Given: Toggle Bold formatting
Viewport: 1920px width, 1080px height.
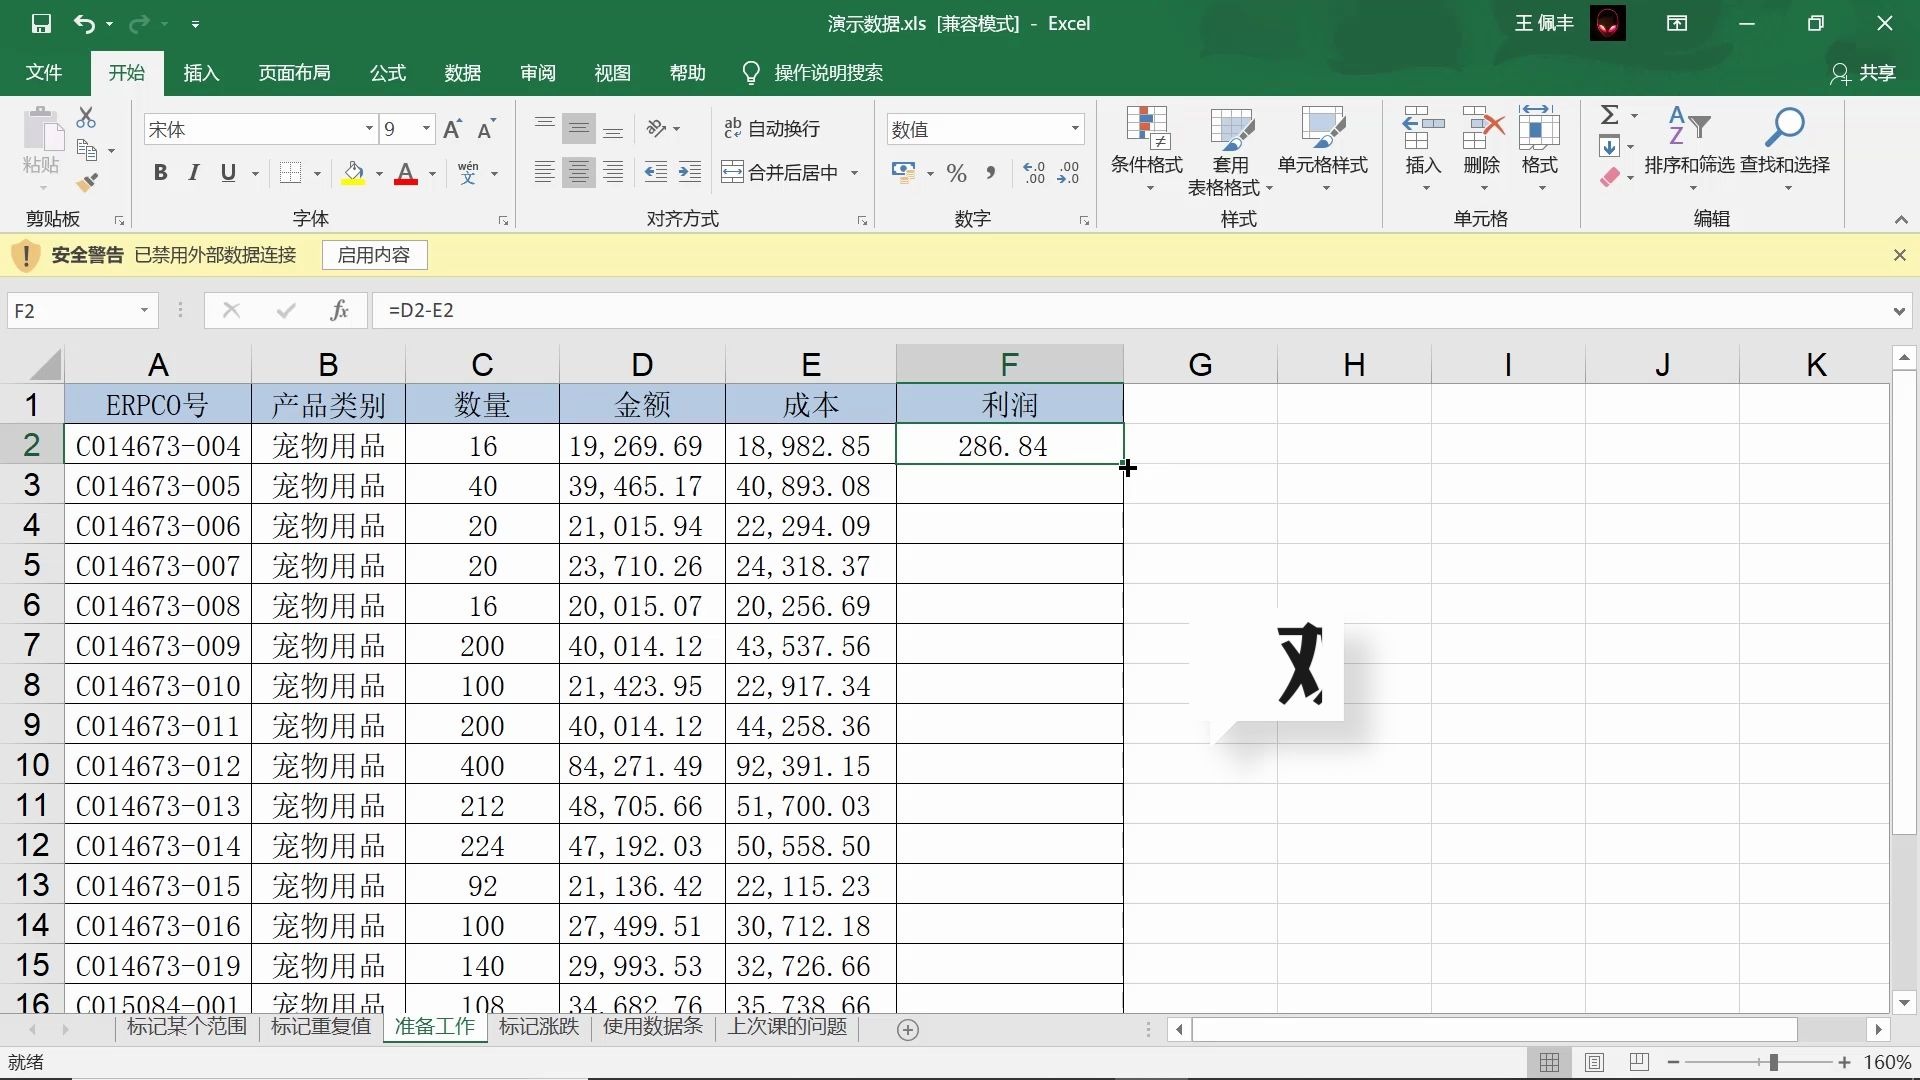Looking at the screenshot, I should point(160,173).
